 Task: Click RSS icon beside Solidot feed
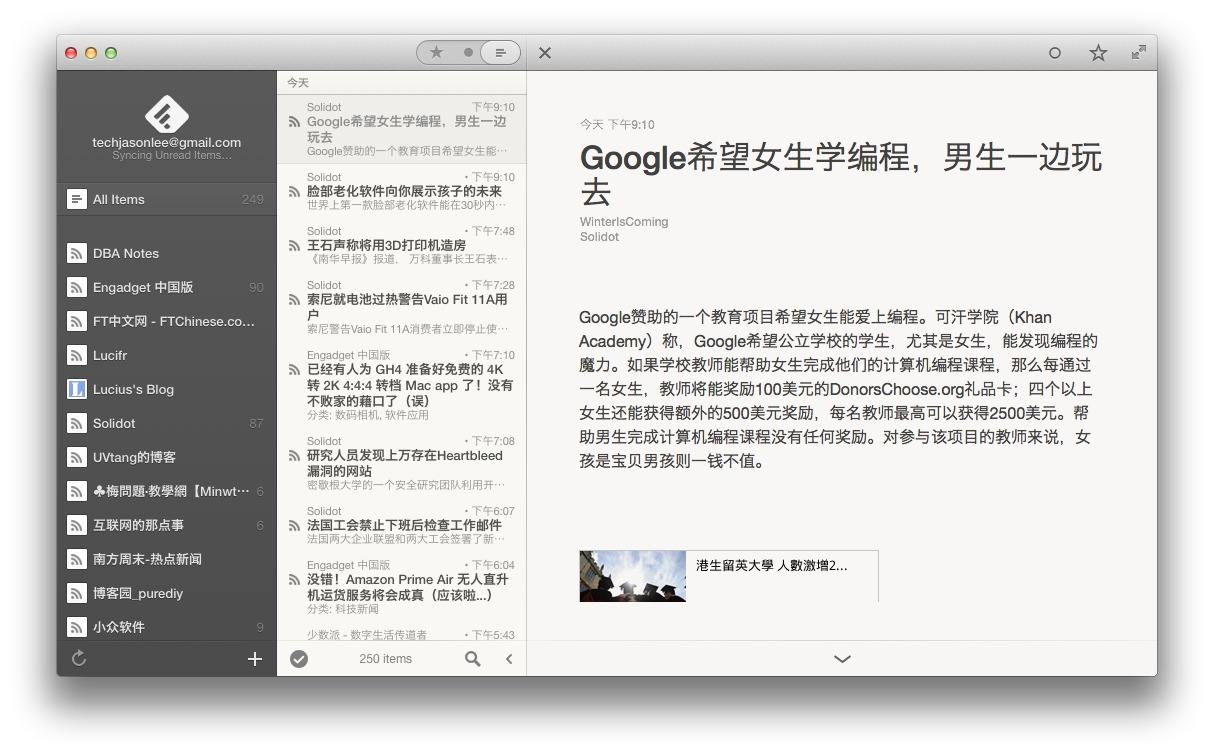(76, 423)
